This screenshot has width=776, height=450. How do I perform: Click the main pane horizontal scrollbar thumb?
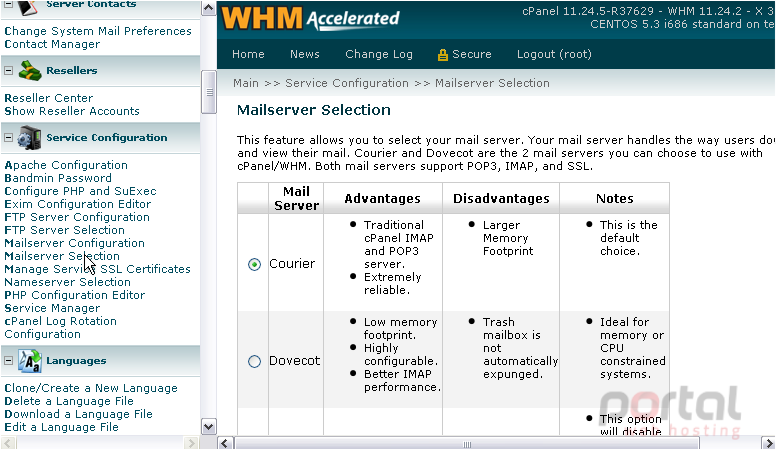click(x=467, y=443)
